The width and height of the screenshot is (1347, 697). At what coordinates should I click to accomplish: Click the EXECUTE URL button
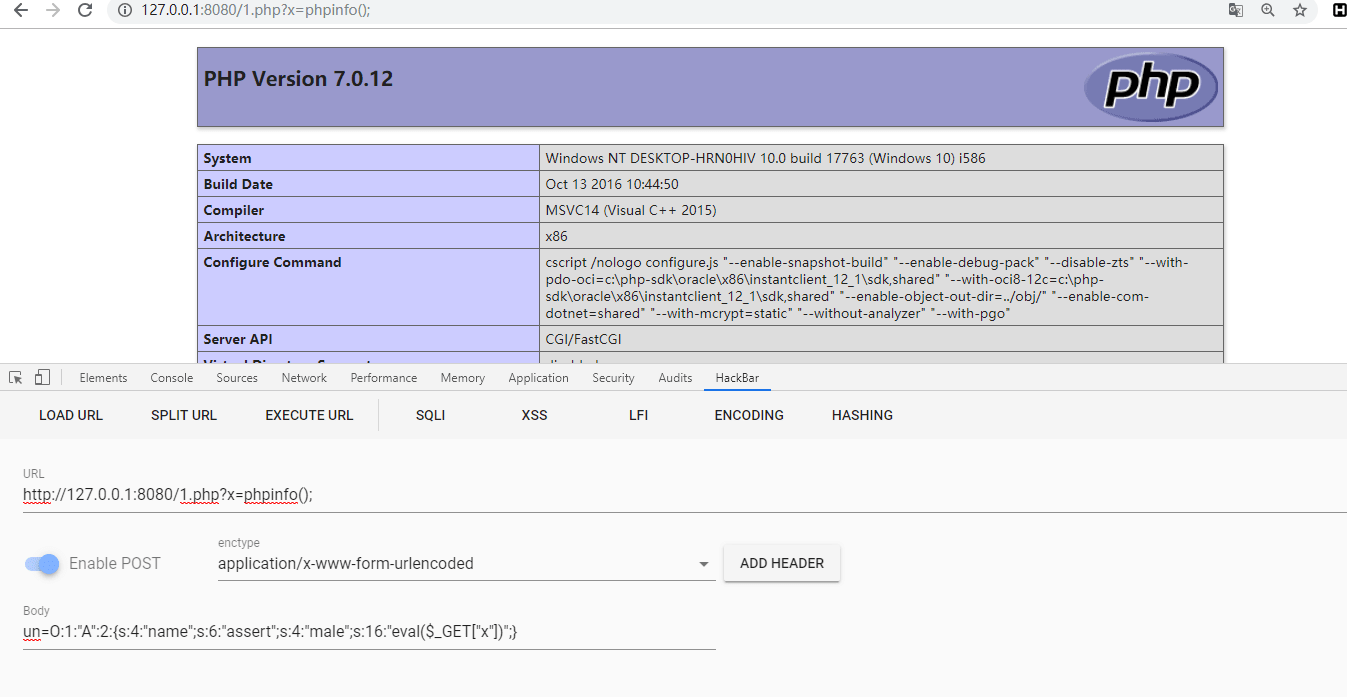pyautogui.click(x=309, y=415)
